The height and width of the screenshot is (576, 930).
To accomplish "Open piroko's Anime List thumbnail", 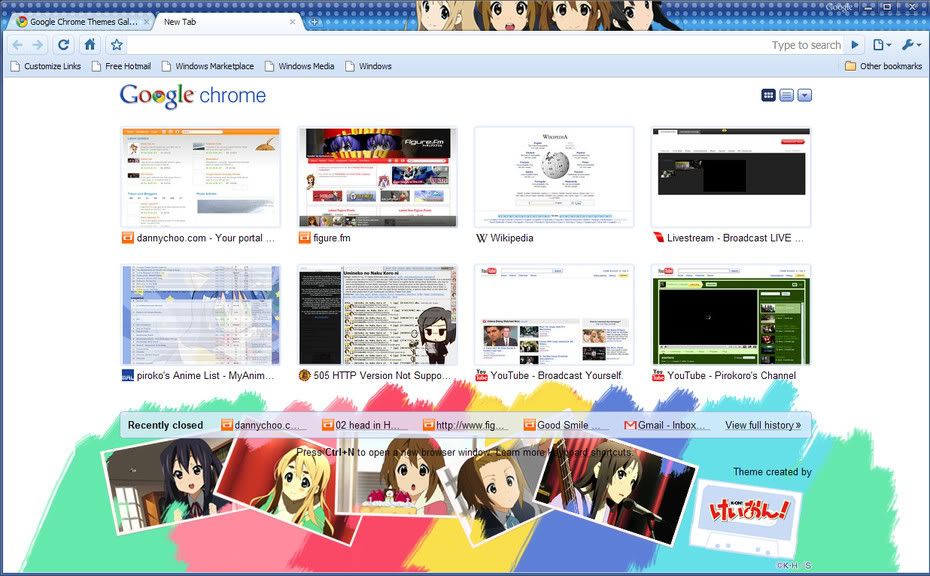I will coord(200,314).
